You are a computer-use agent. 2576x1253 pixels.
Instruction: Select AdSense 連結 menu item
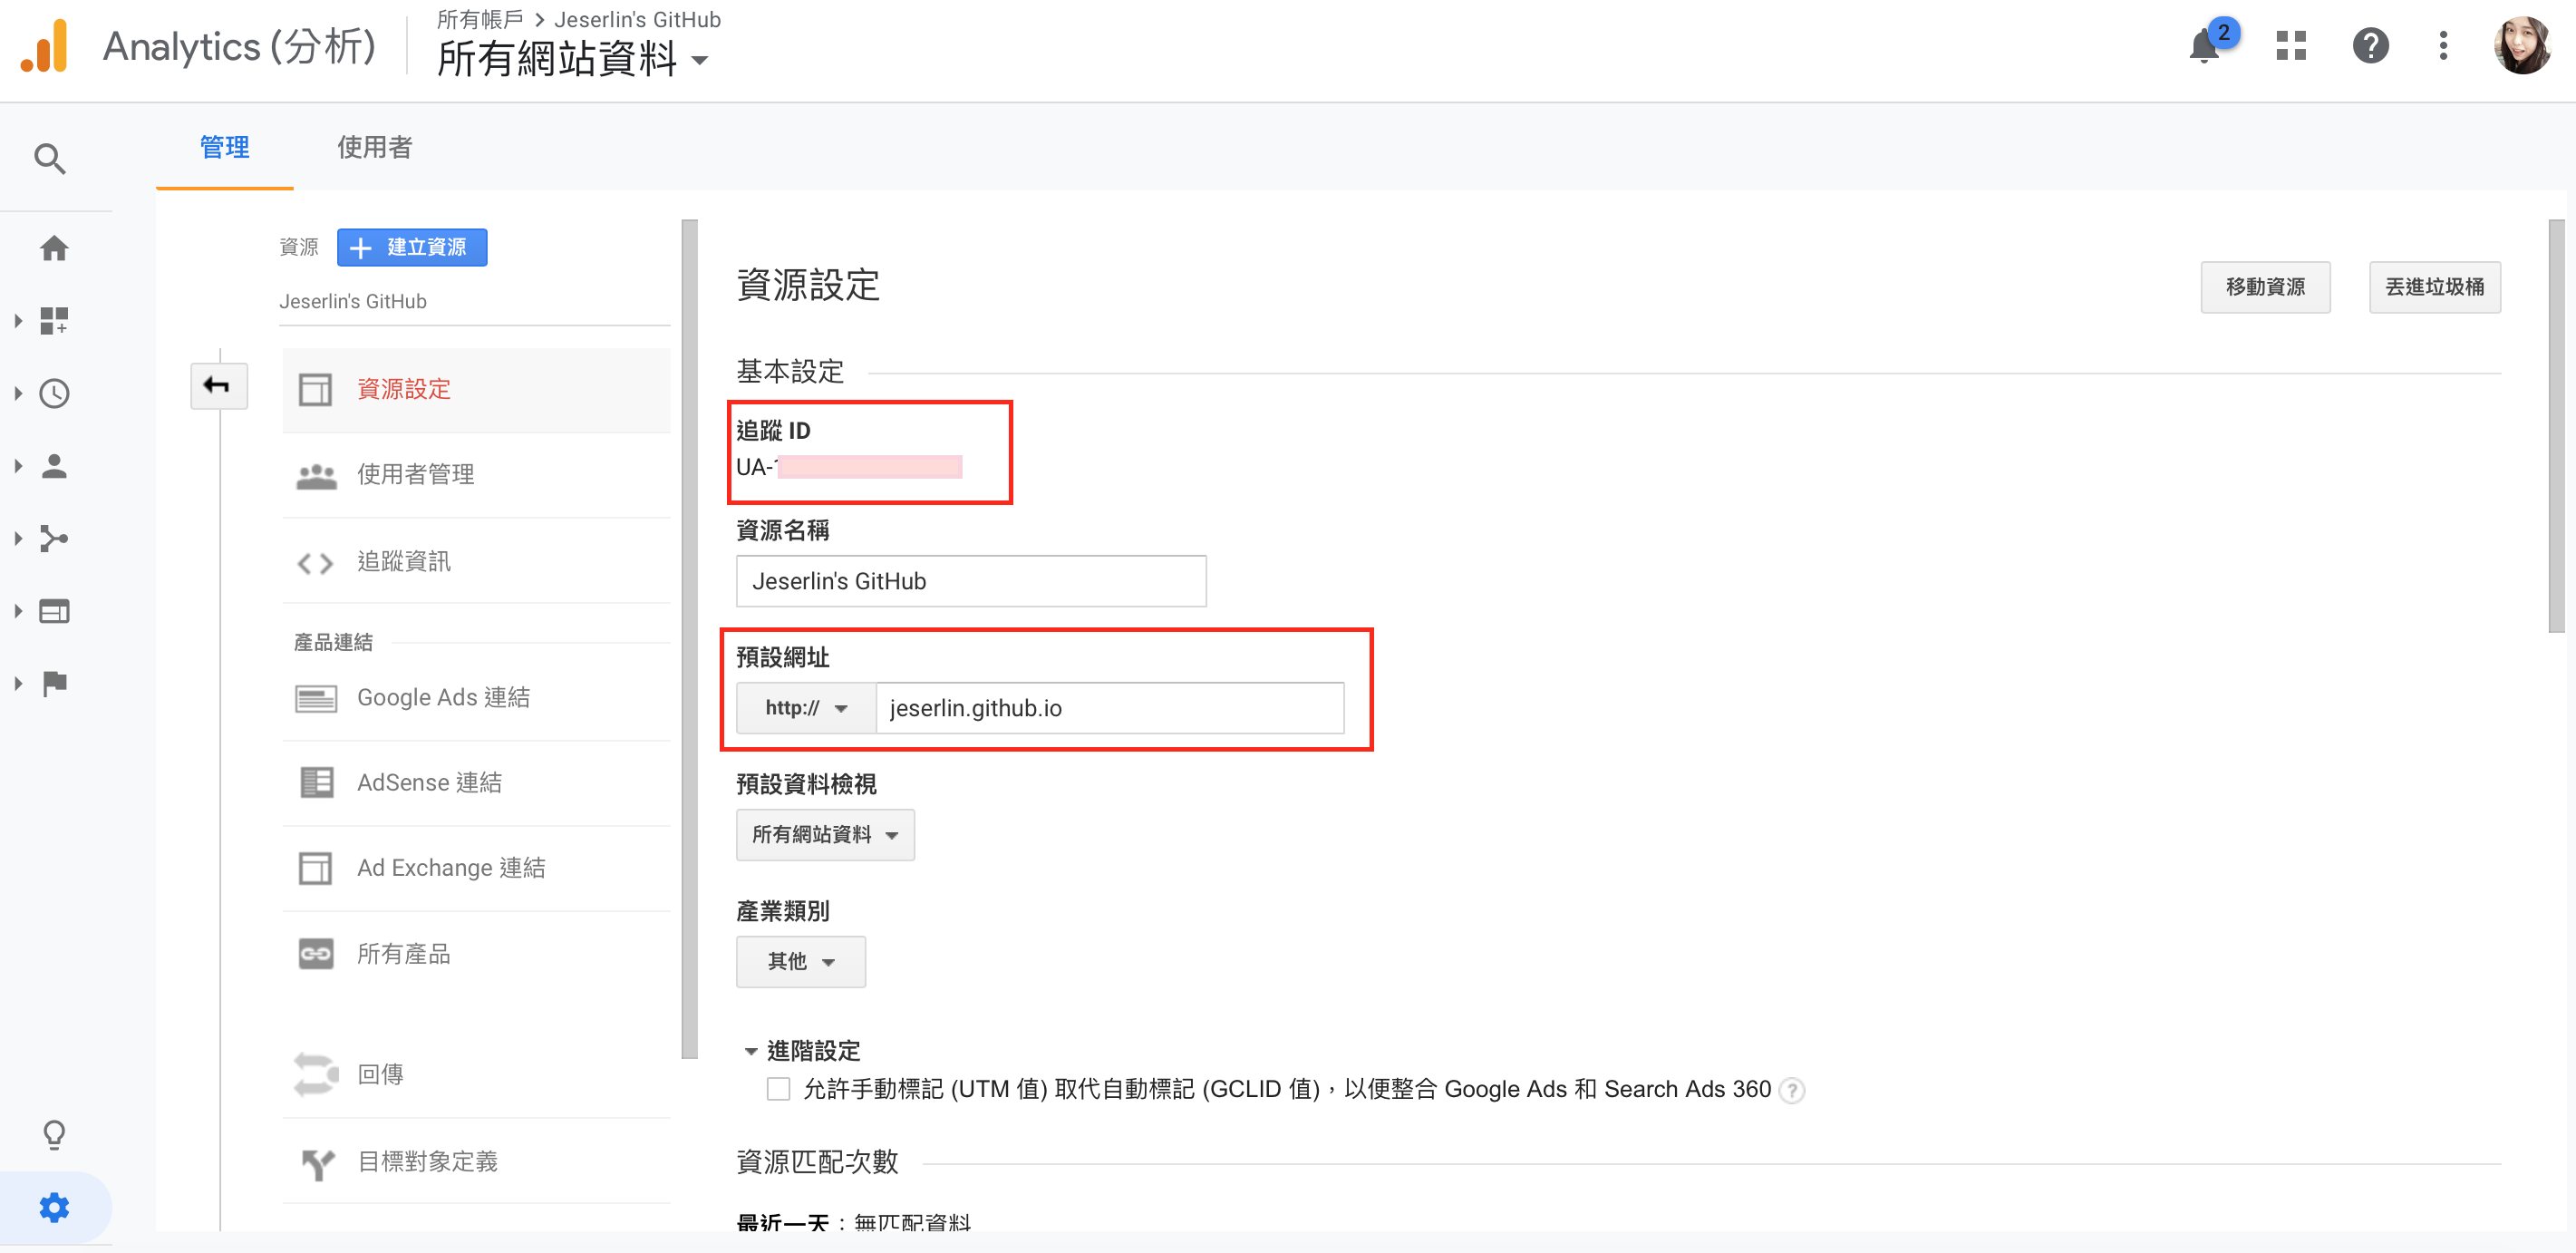[x=477, y=783]
